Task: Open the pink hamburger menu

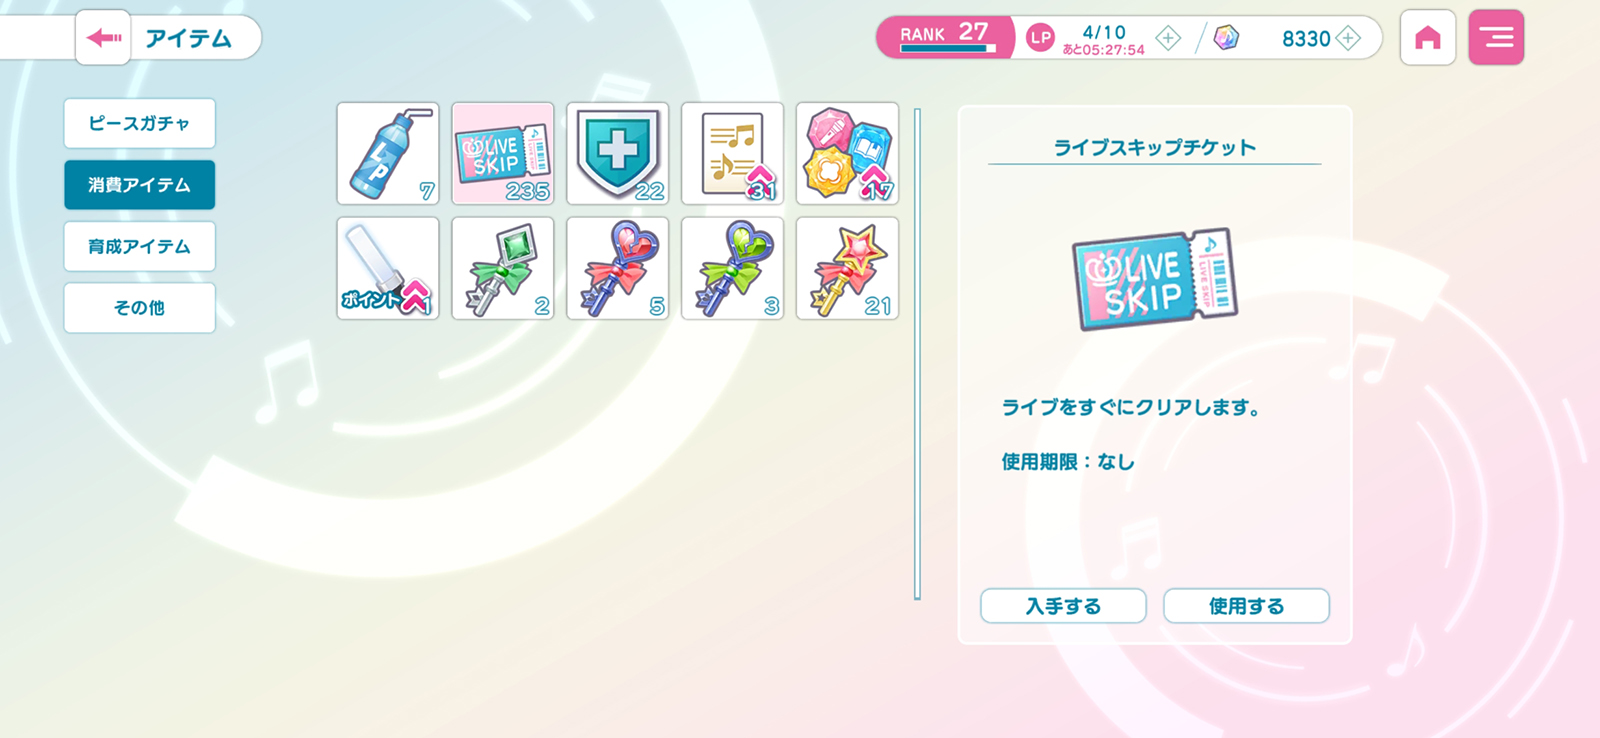Action: (1496, 38)
